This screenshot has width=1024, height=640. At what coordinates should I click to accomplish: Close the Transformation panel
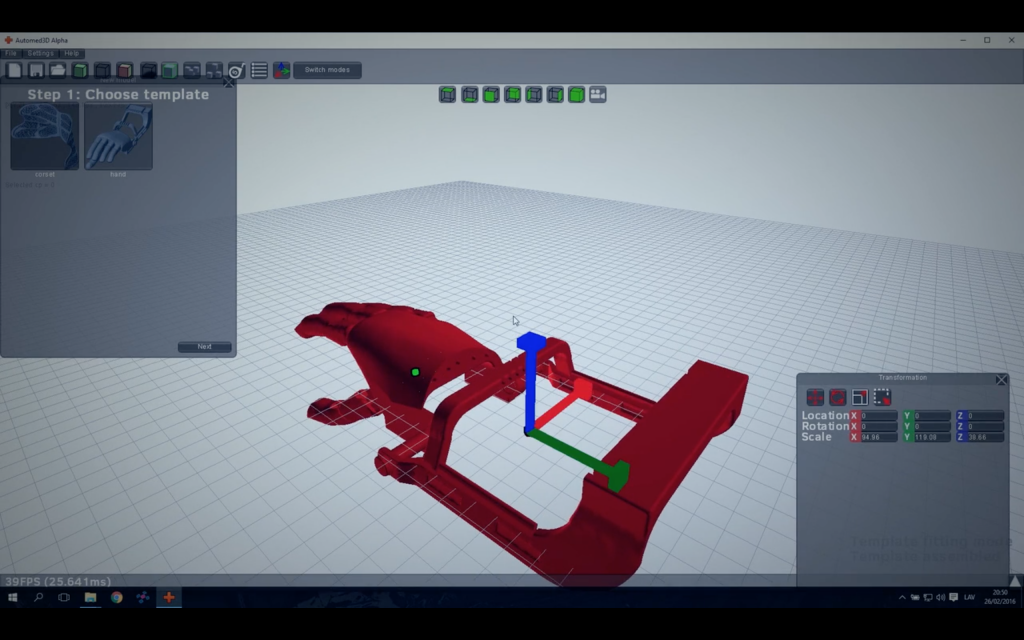[x=1001, y=380]
